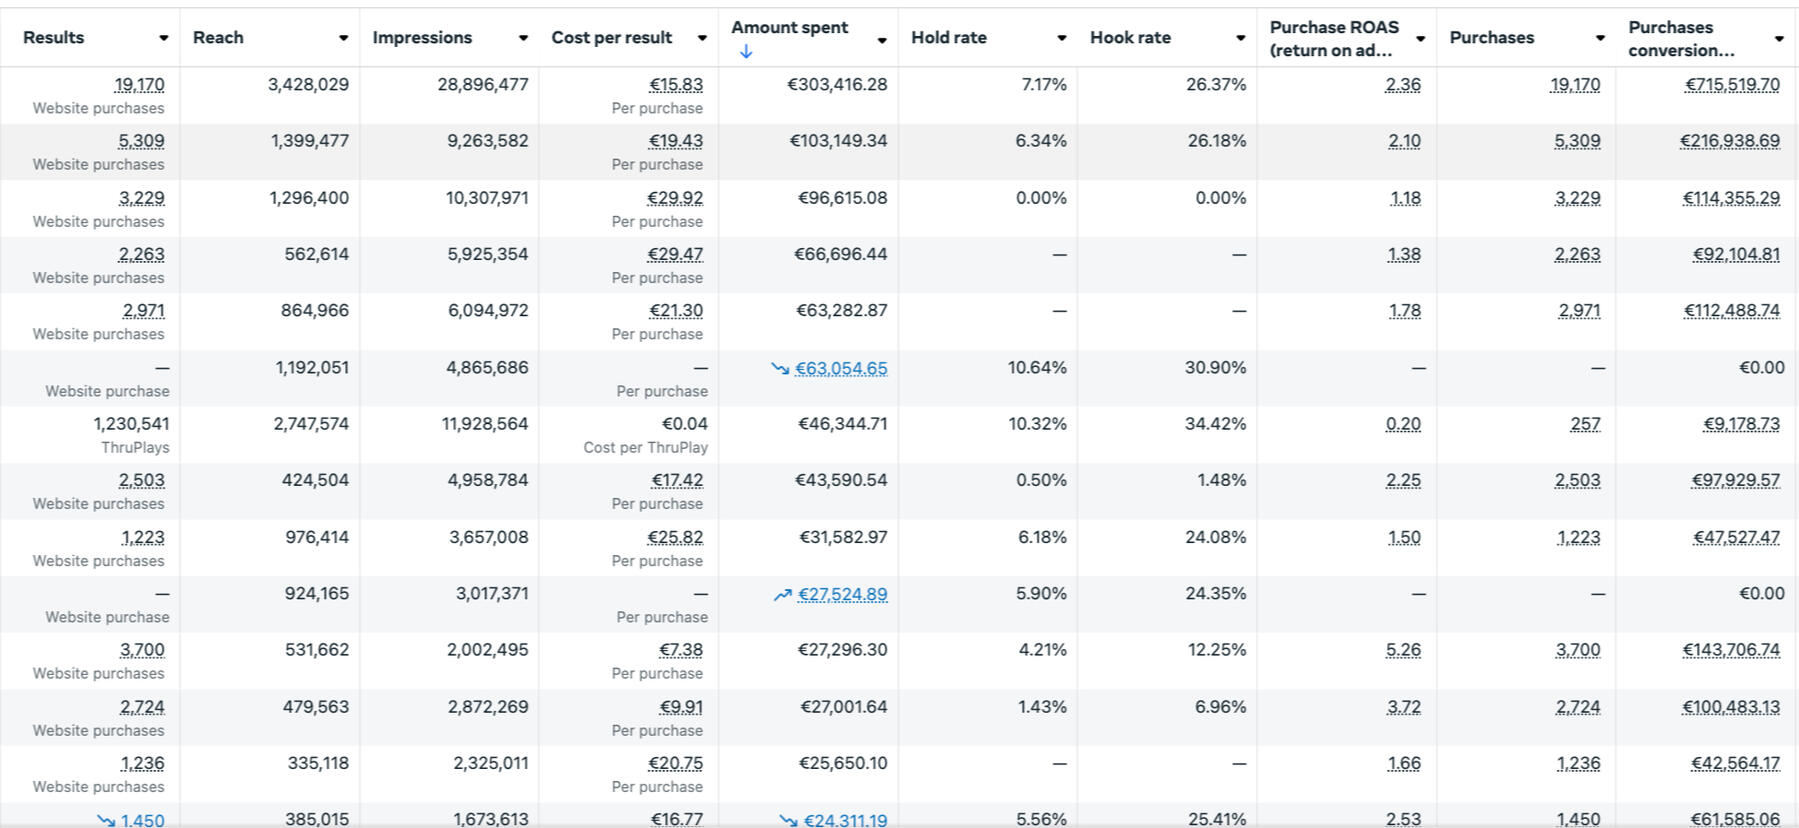
Task: Expand the Hold rate column menu arrow
Action: coord(1061,38)
